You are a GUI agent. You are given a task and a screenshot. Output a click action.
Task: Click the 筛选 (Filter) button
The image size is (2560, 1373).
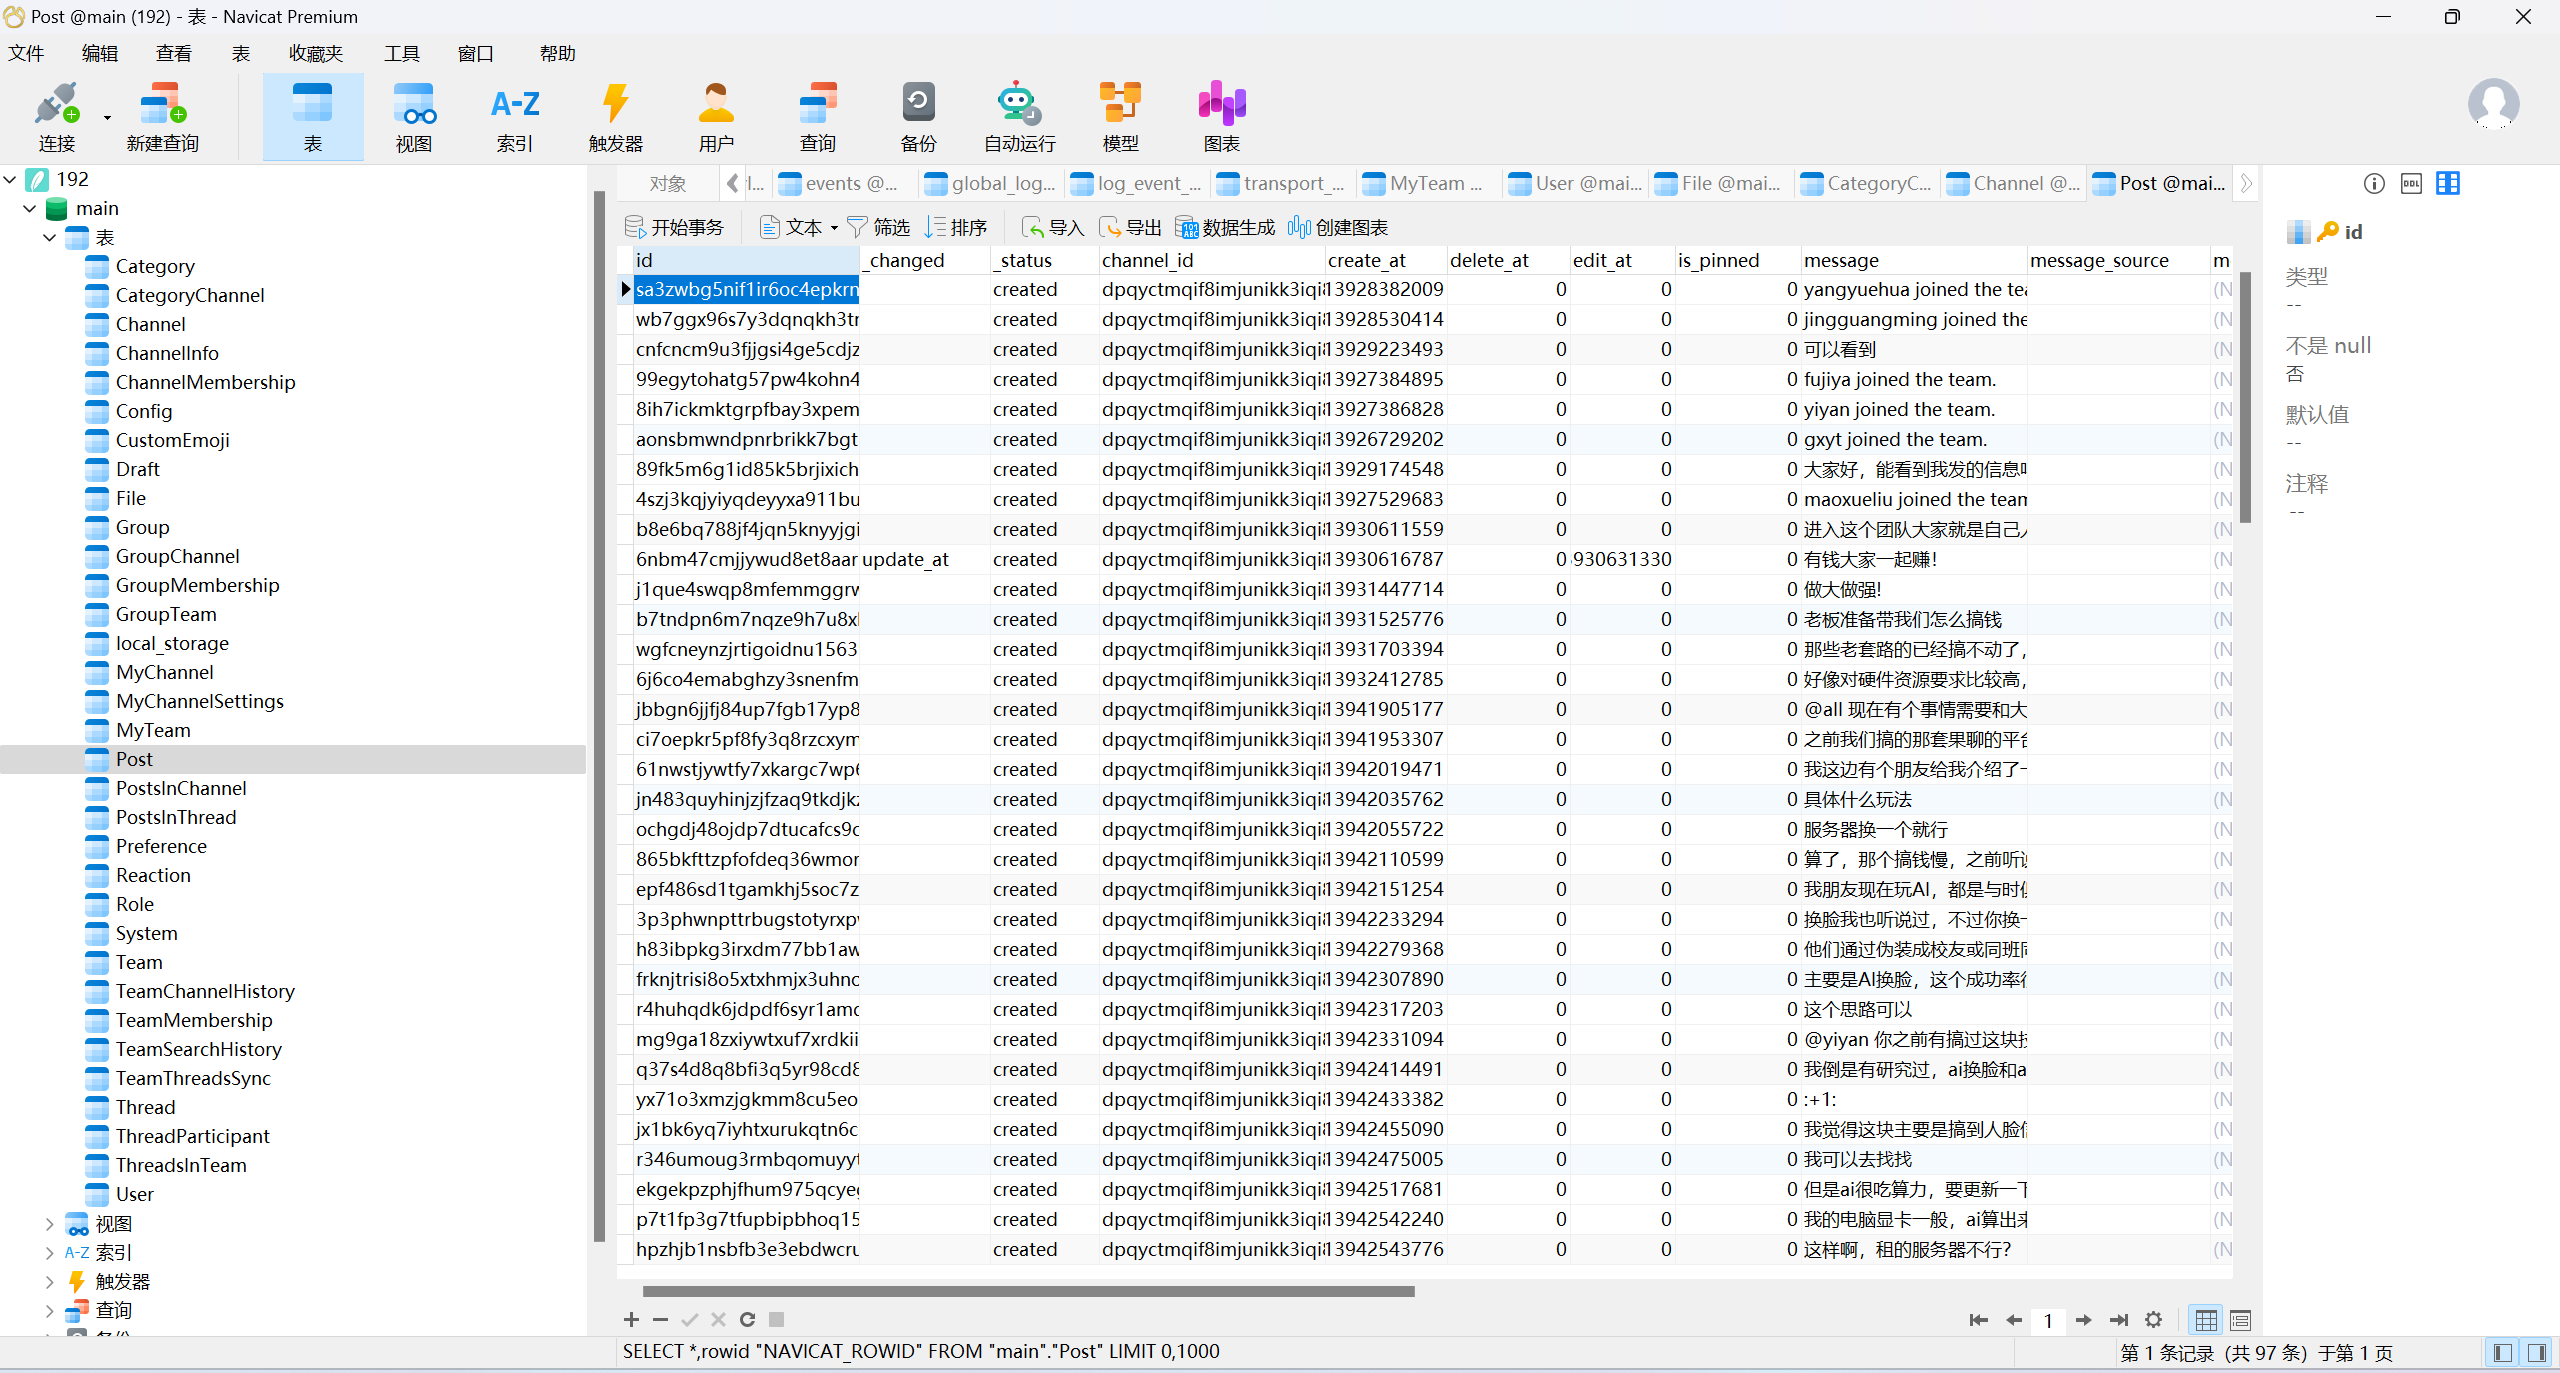pyautogui.click(x=879, y=228)
